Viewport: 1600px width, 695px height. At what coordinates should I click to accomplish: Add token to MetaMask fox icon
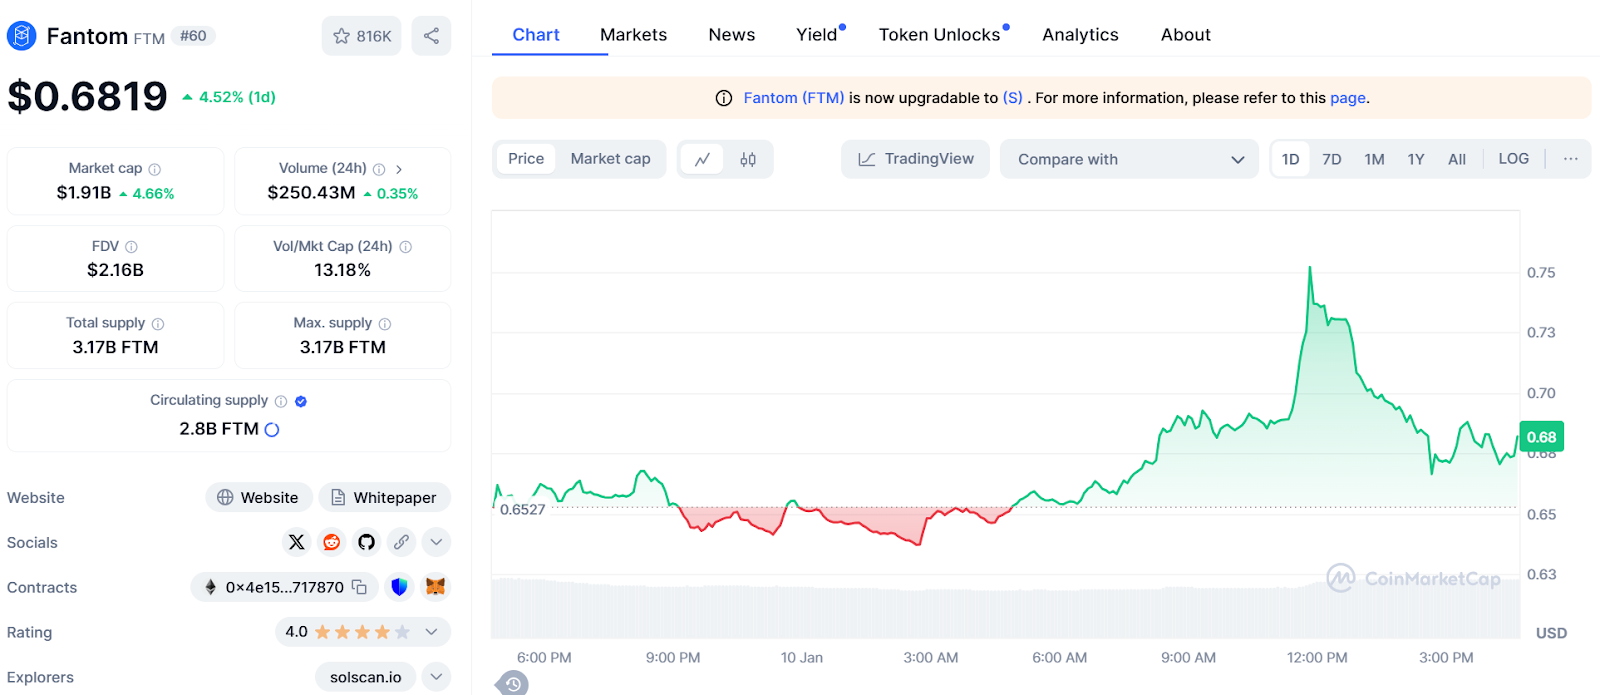coord(435,587)
